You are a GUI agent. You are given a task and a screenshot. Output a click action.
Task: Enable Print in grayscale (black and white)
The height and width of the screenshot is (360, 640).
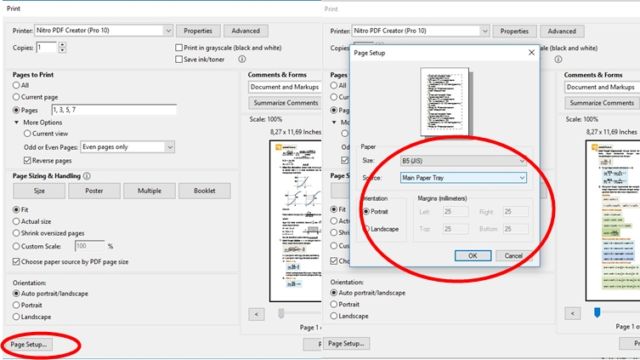click(179, 48)
